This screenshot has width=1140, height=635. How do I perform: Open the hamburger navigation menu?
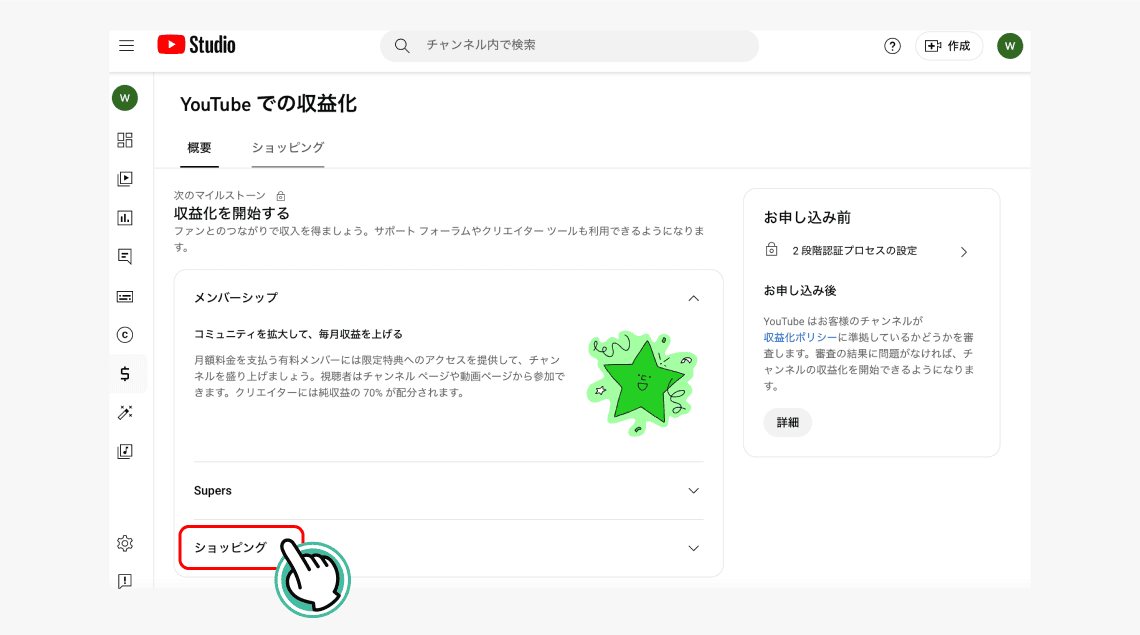126,46
